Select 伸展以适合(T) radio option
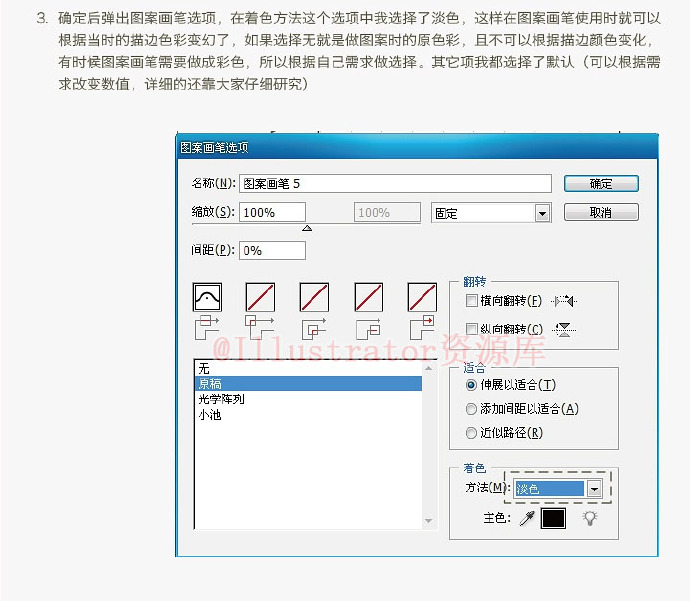Viewport: 690px width, 601px height. [x=471, y=385]
